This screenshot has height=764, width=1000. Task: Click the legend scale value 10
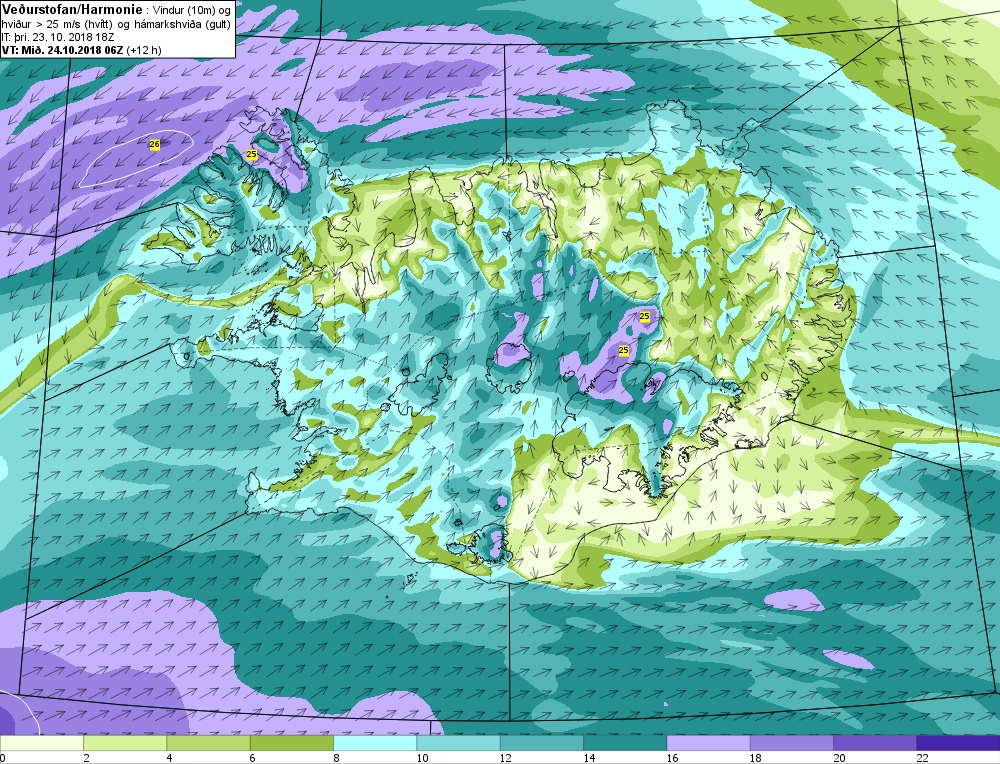(421, 758)
